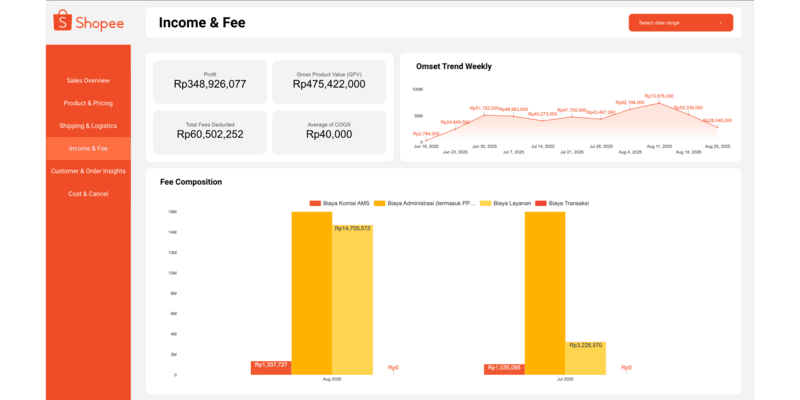Navigate to Shipping & Logistics
Viewport: 800px width, 400px height.
pos(88,126)
